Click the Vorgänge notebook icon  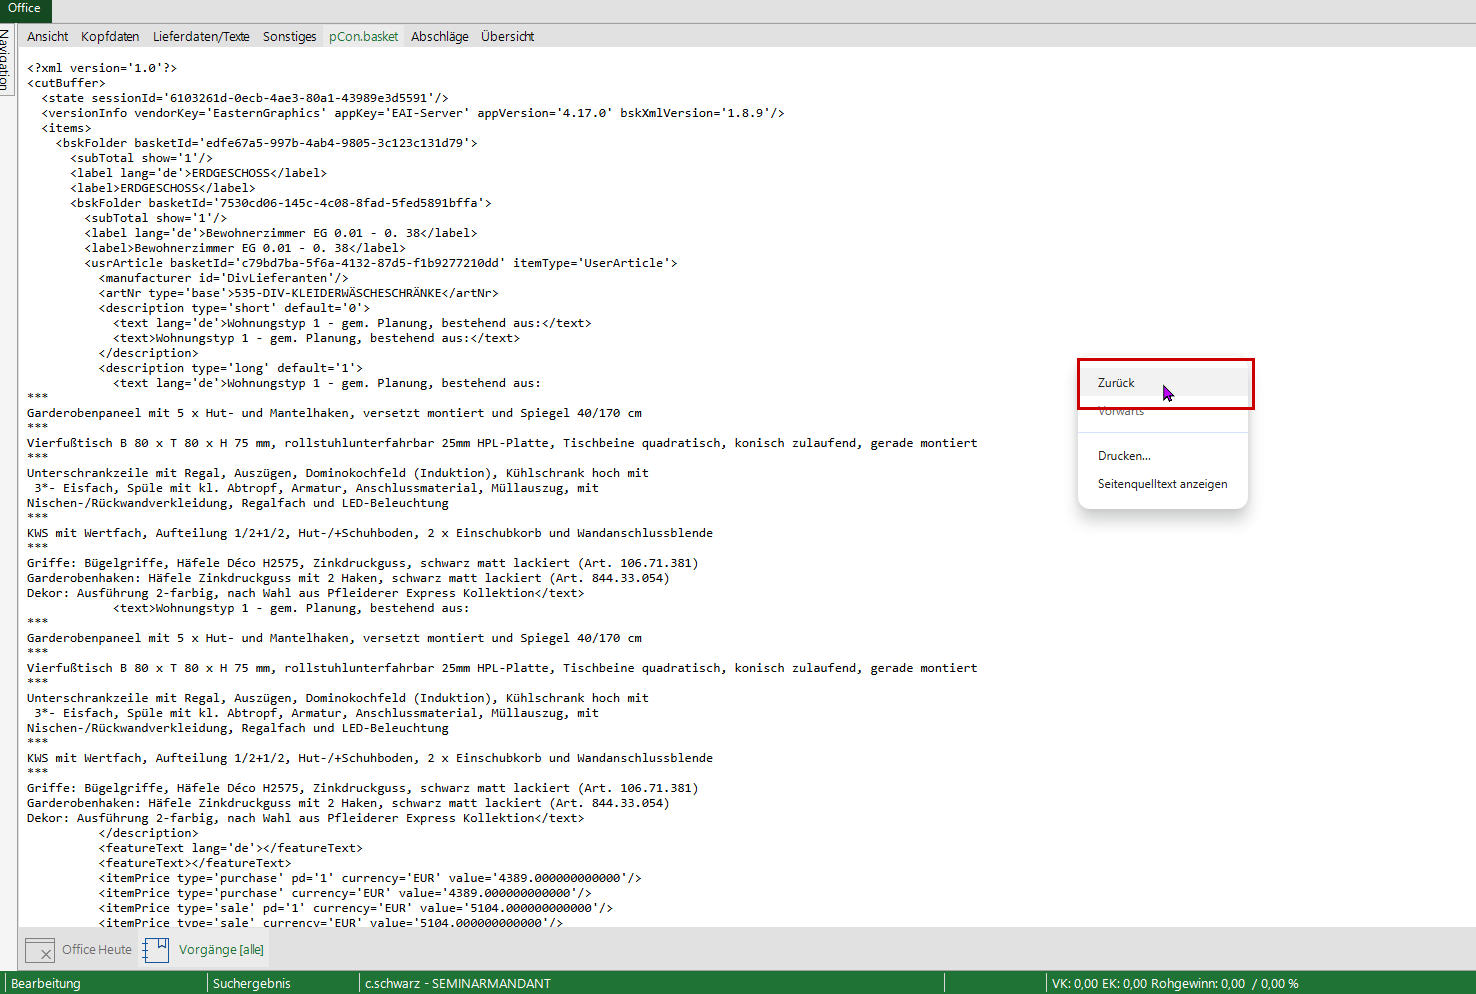point(156,950)
